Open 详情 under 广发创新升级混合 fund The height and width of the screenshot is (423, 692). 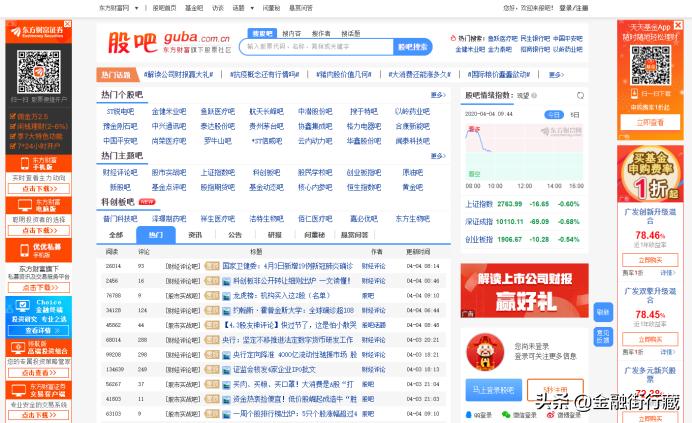668,273
